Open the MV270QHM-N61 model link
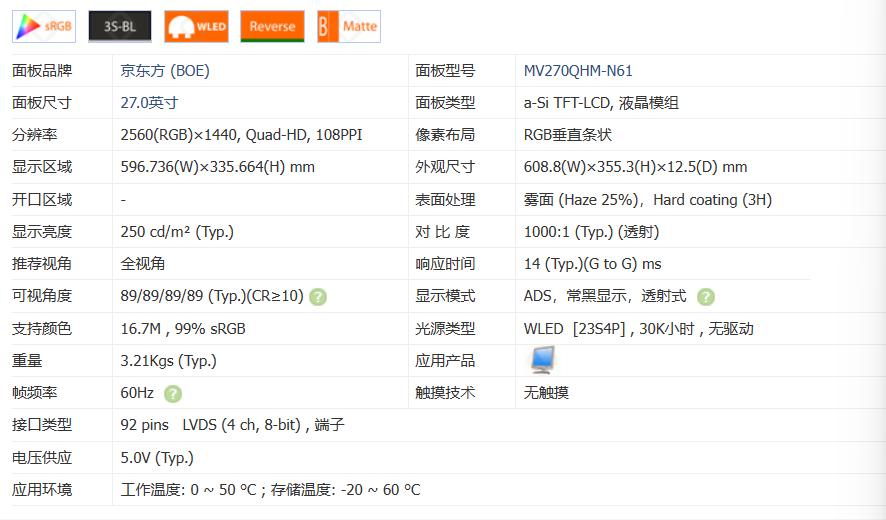Image resolution: width=886 pixels, height=520 pixels. coord(578,71)
